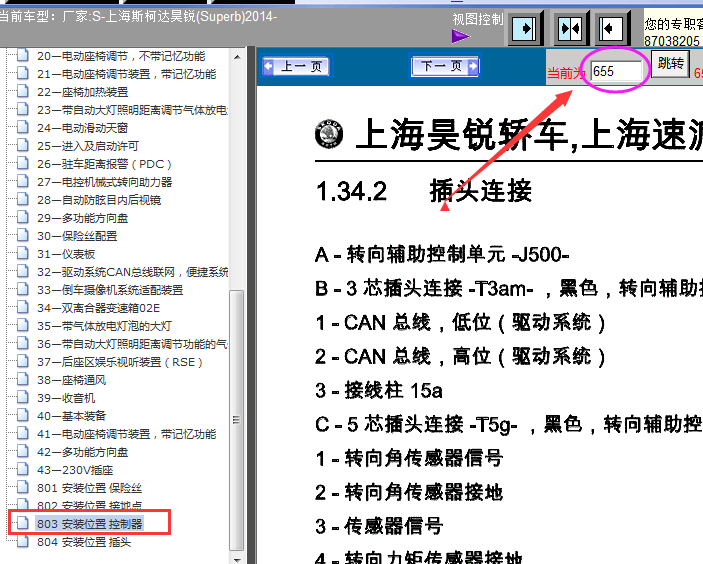Select 24—电动滑动天窗
The height and width of the screenshot is (564, 703).
tap(82, 128)
